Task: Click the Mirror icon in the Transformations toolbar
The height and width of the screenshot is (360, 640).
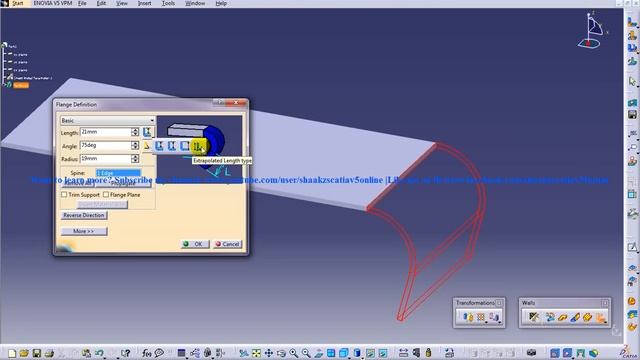Action: (x=468, y=317)
